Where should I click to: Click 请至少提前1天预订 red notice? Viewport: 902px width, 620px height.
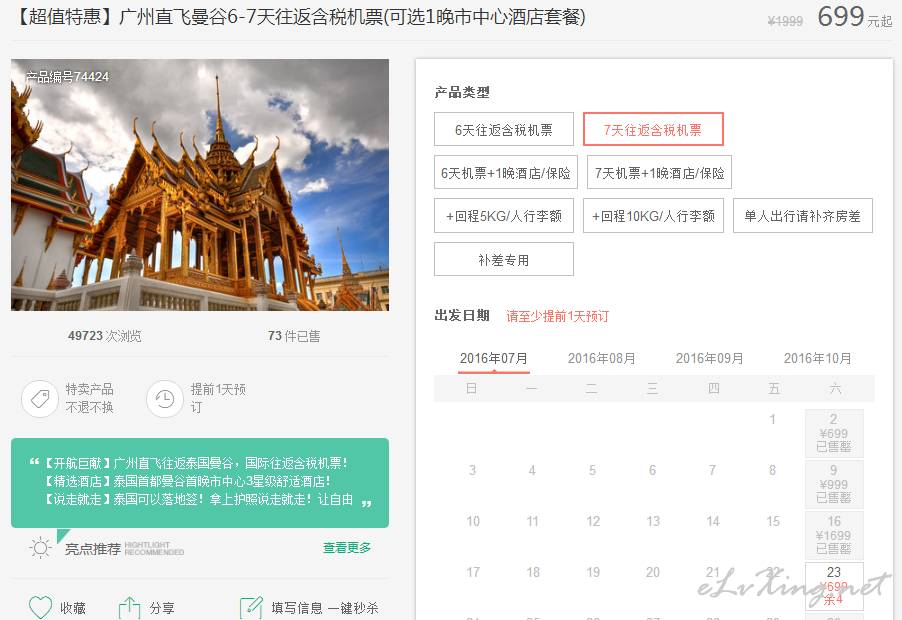click(x=557, y=316)
